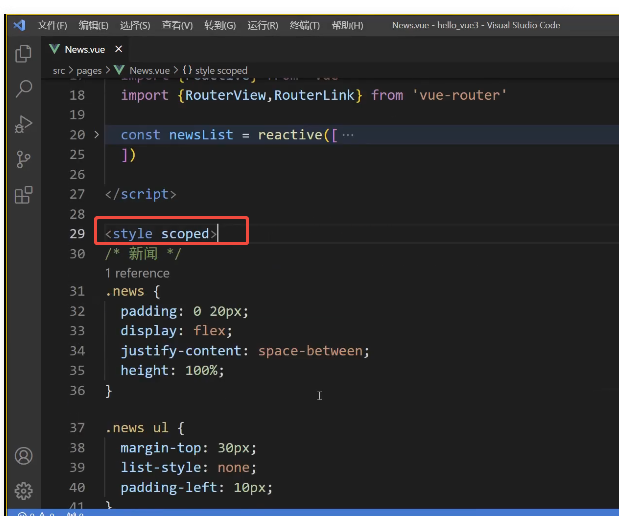
Task: Close the News.vue tab
Action: click(x=118, y=49)
